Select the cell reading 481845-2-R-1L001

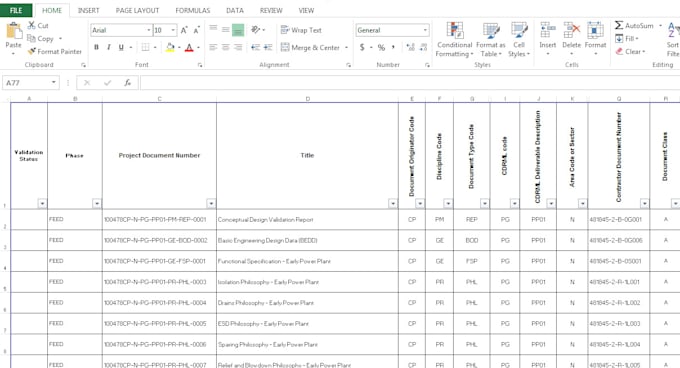pos(618,282)
